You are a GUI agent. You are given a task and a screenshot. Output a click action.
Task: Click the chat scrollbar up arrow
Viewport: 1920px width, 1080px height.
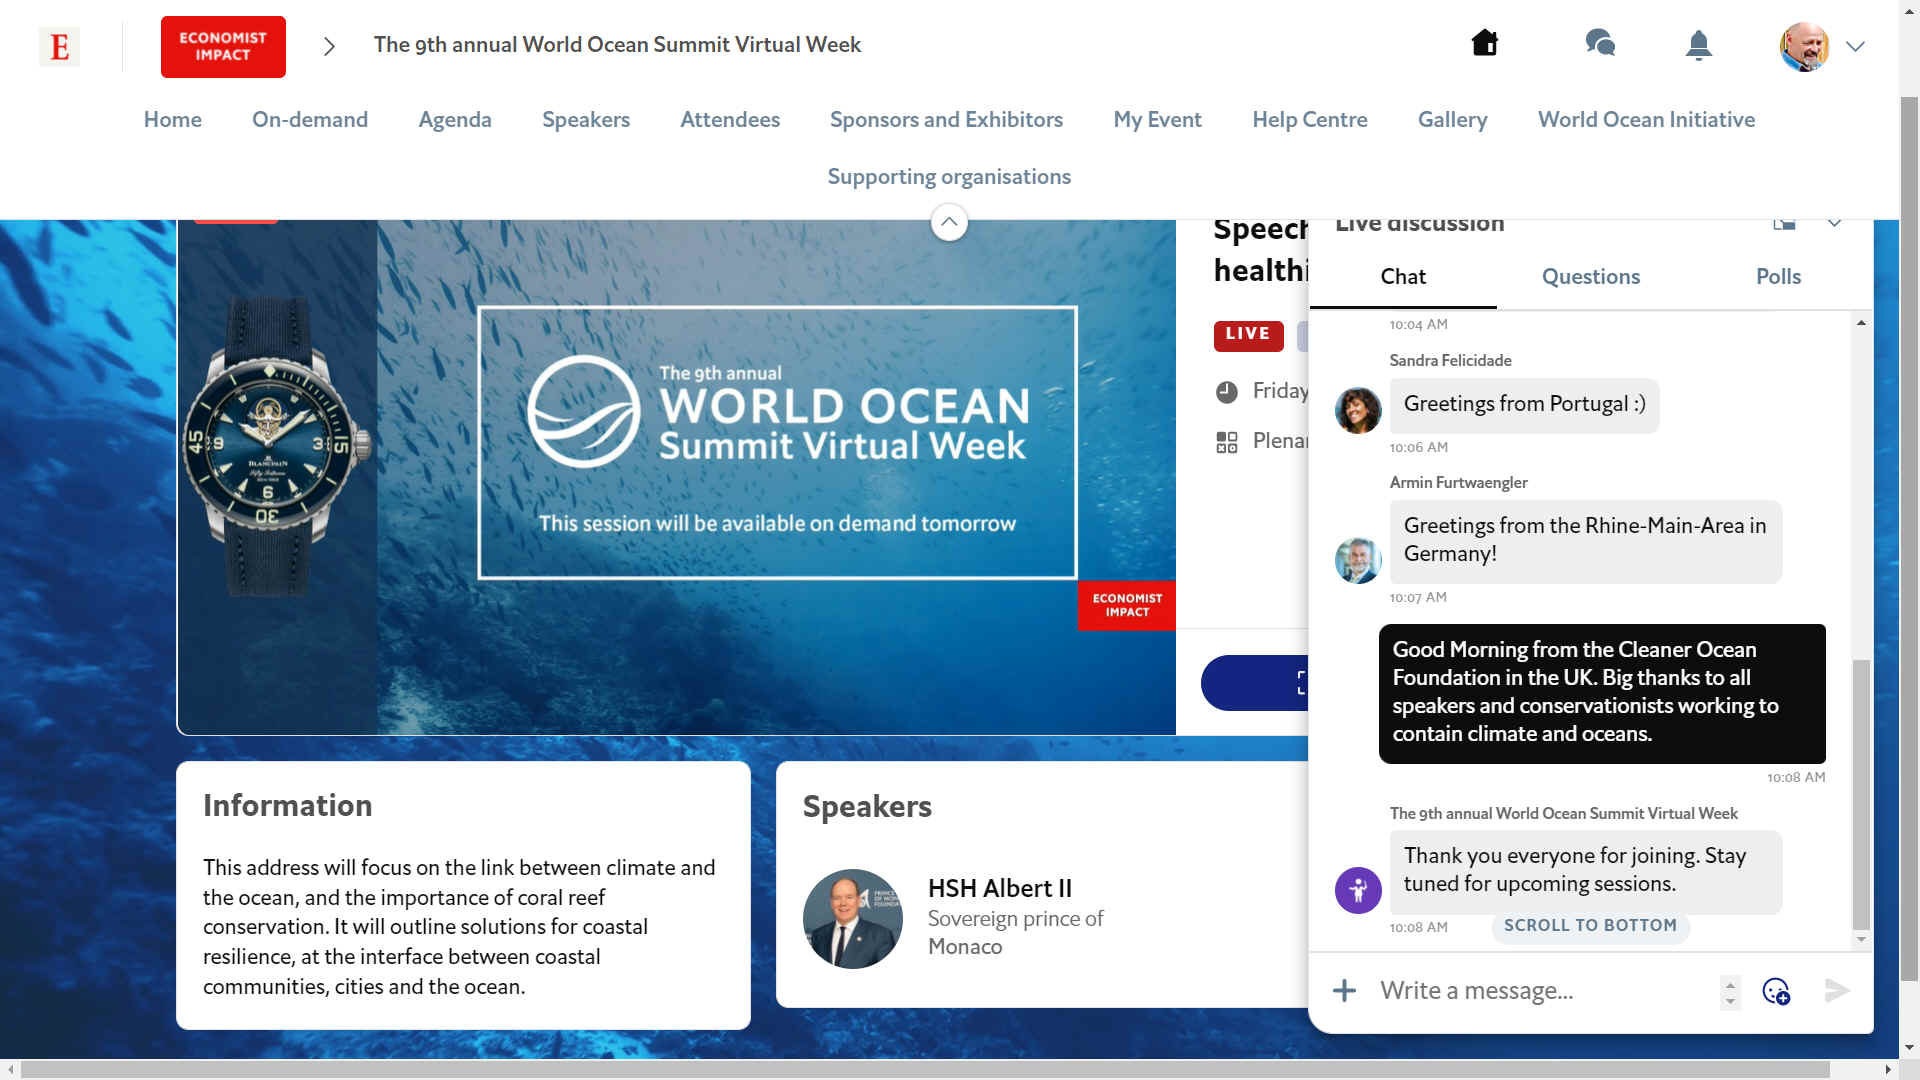click(x=1861, y=323)
